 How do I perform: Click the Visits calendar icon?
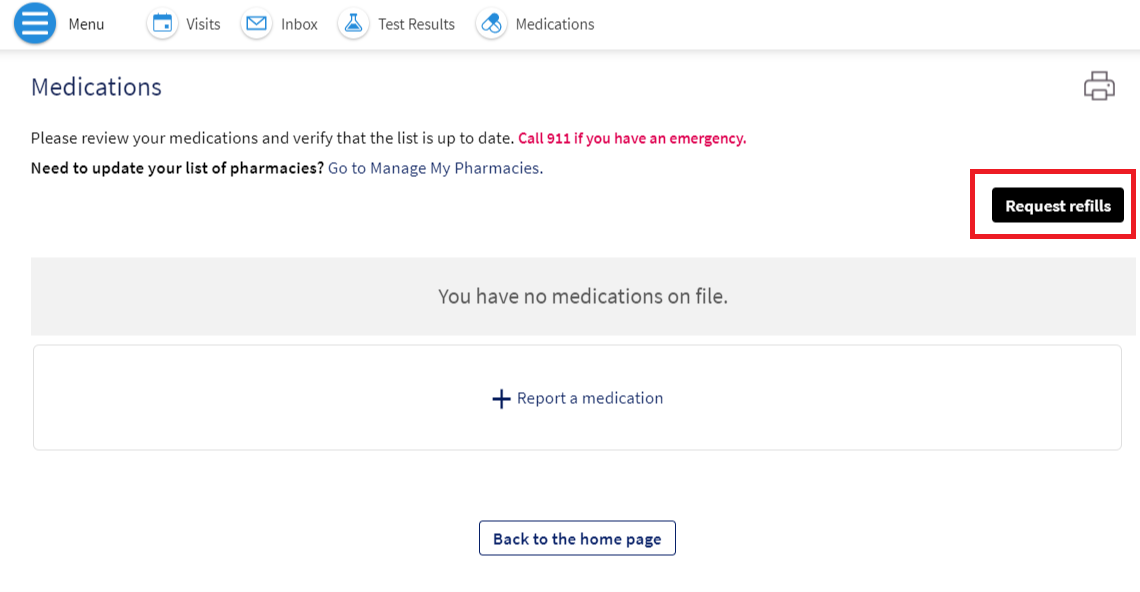click(162, 23)
